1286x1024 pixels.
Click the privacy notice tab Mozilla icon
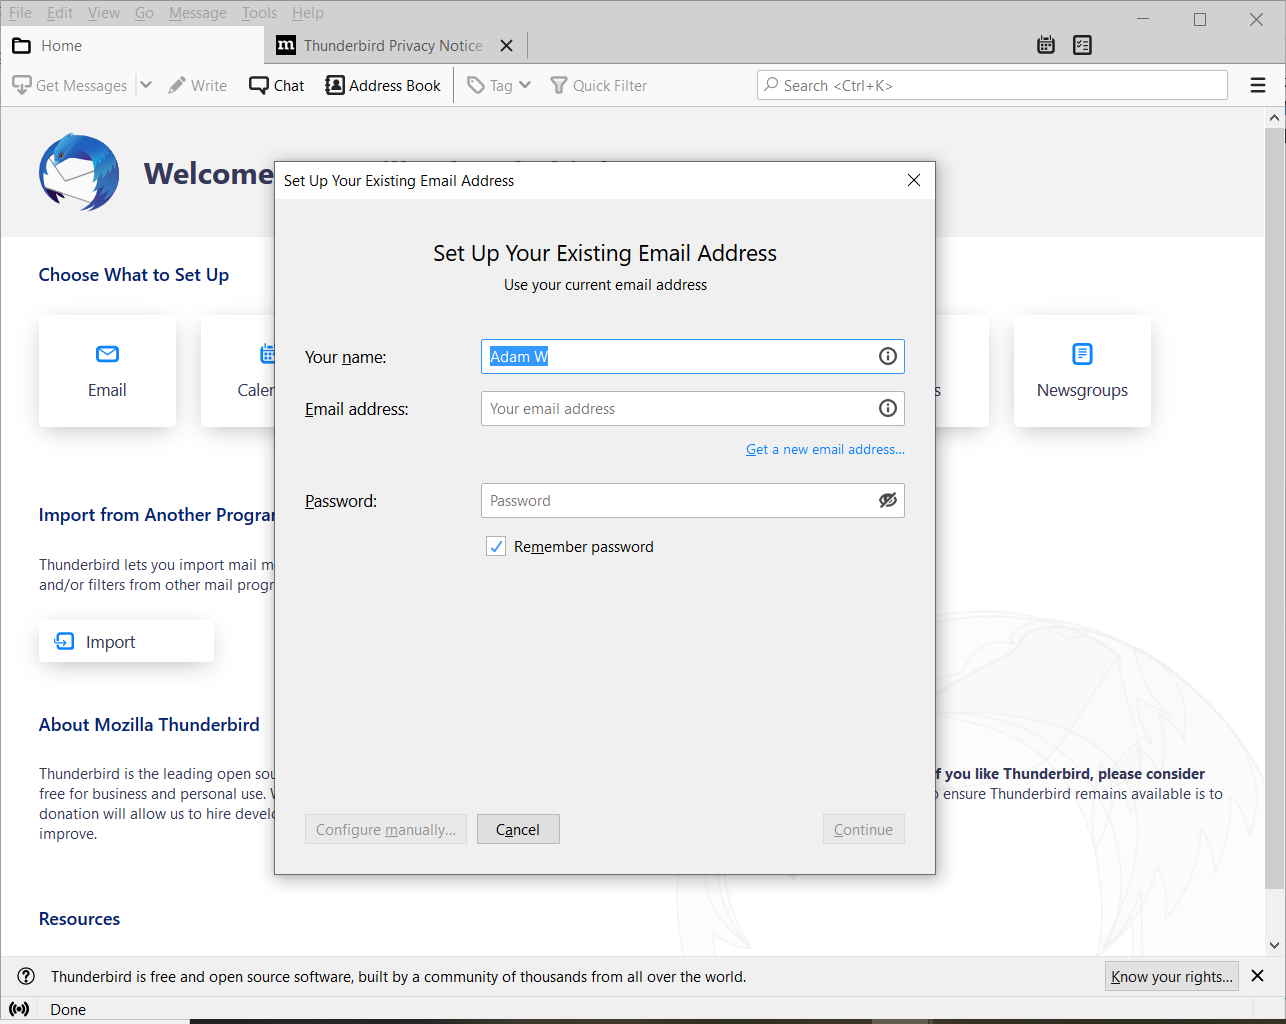click(286, 45)
